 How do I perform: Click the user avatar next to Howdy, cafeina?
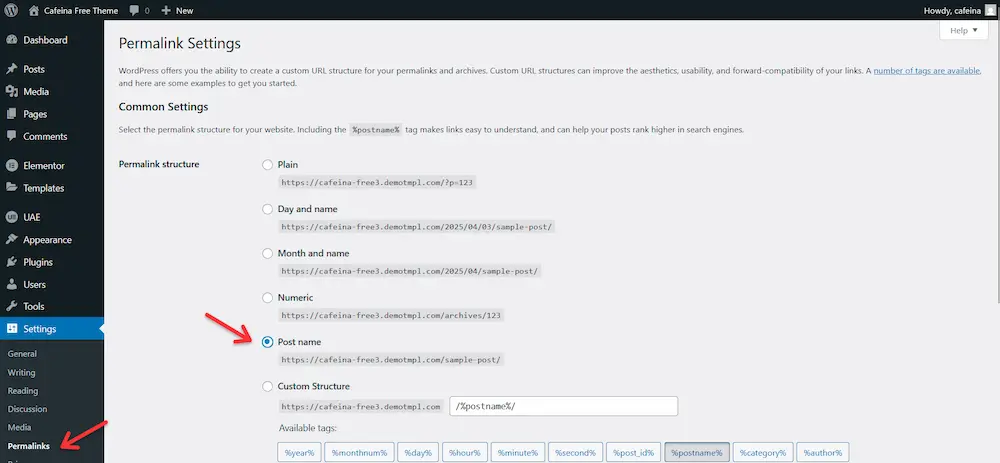tap(989, 10)
